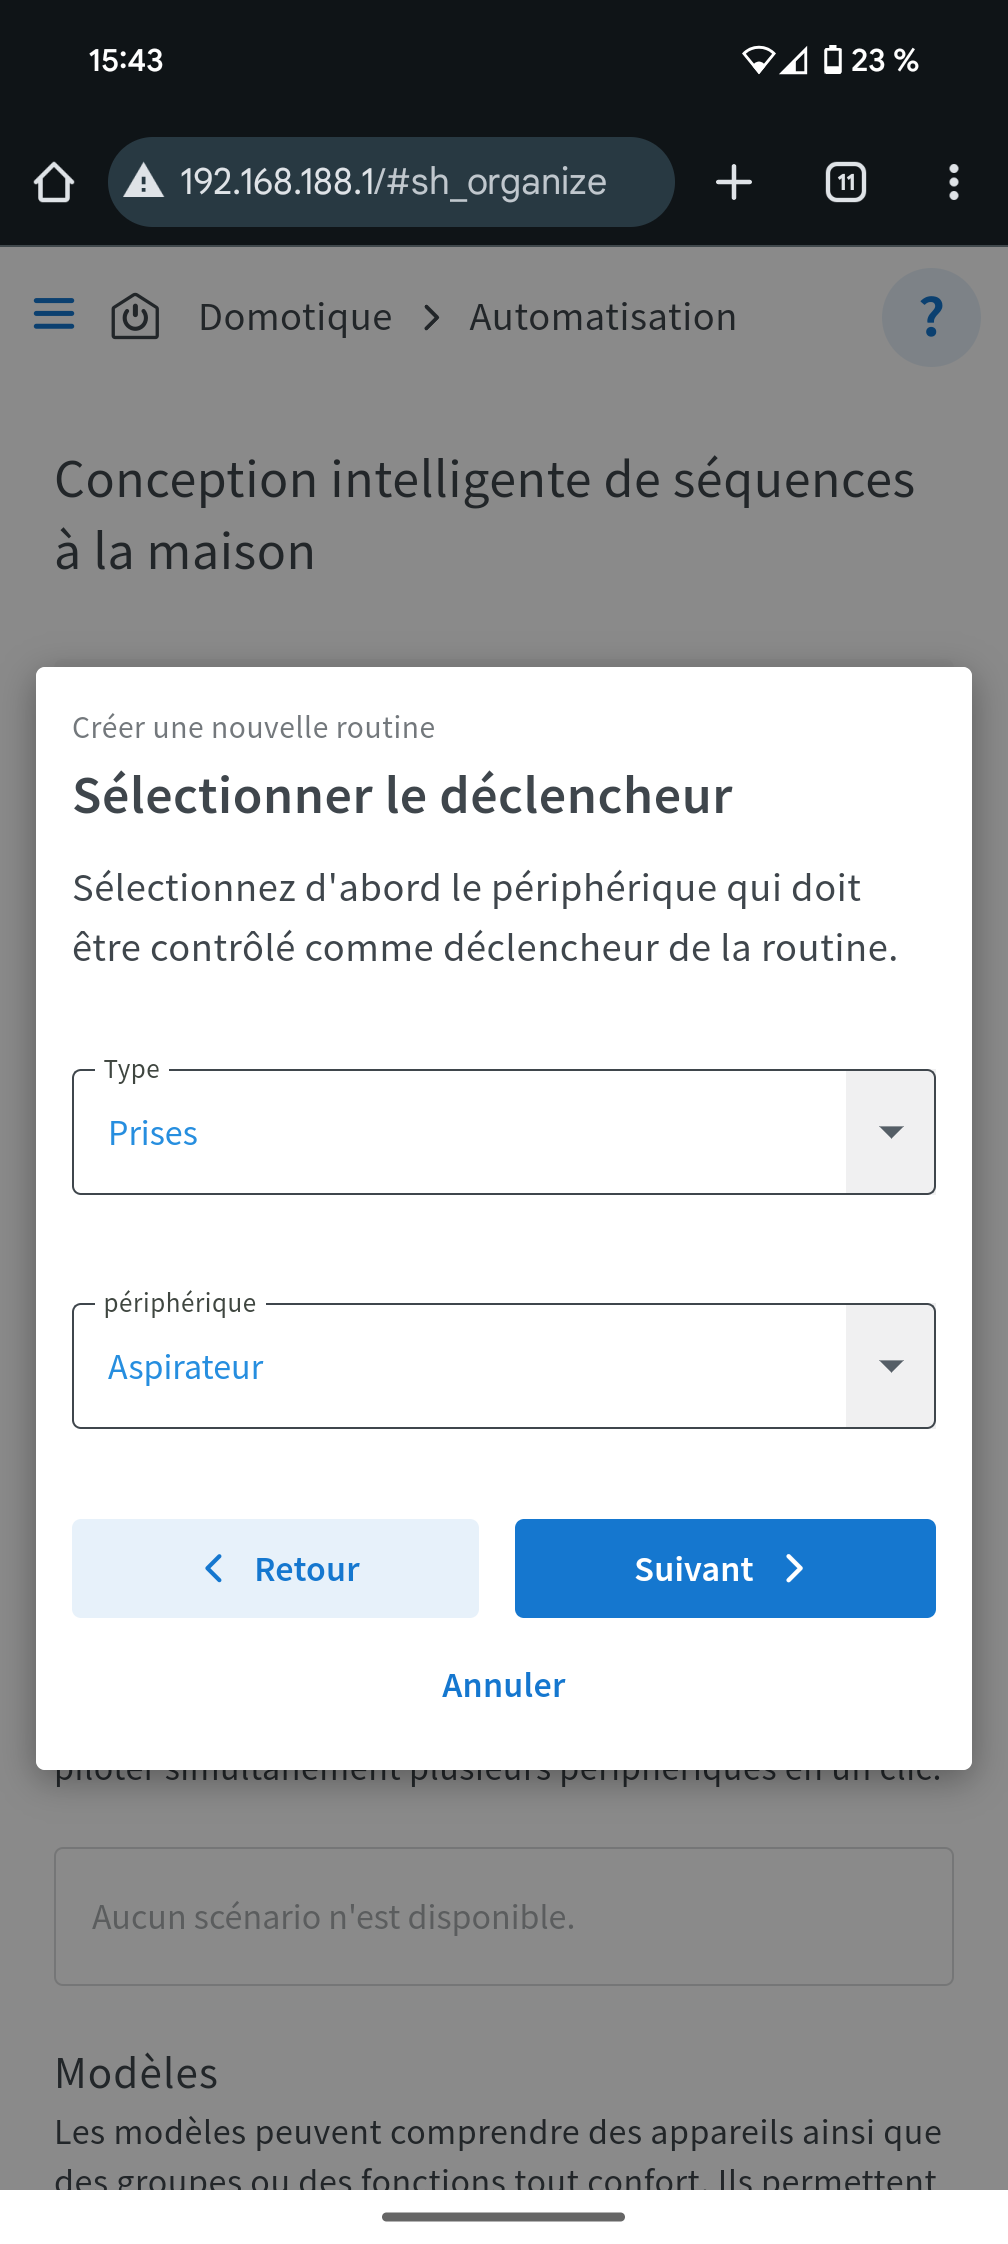The height and width of the screenshot is (2244, 1008).
Task: Tap the address bar URL text
Action: coord(393,182)
